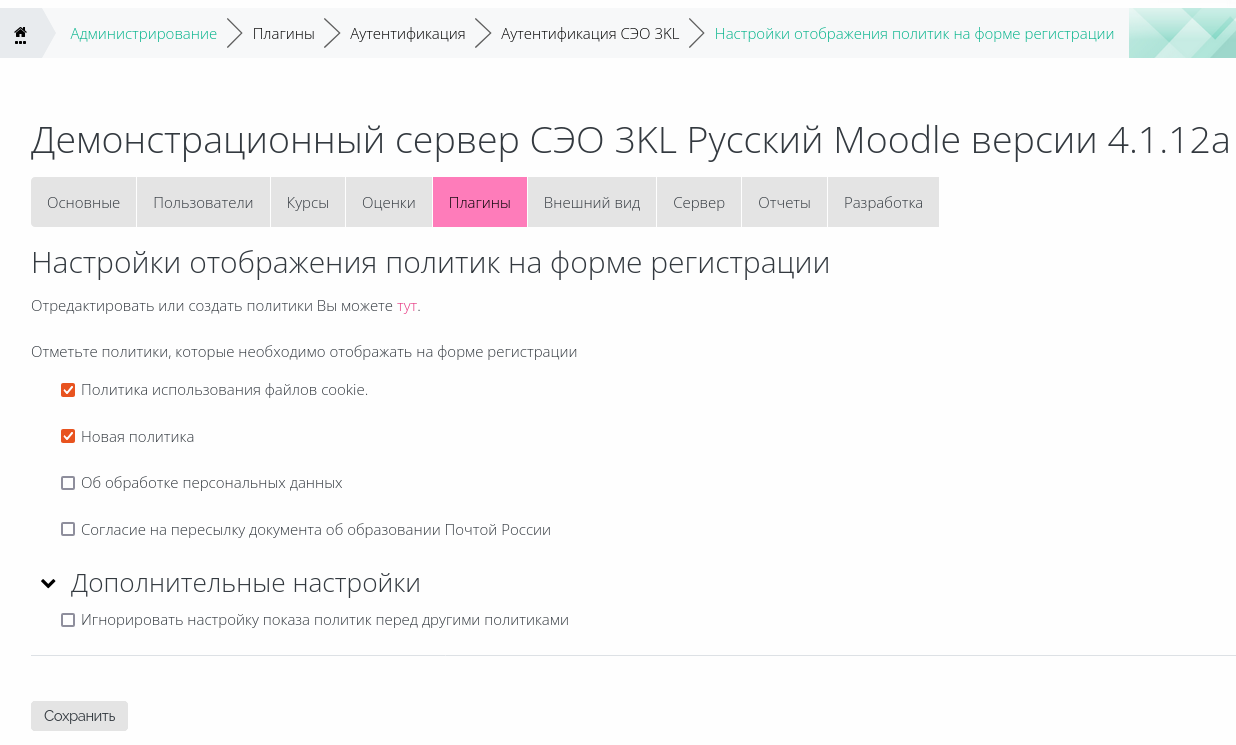Open the Курсы tab
This screenshot has height=745, width=1236.
click(308, 202)
